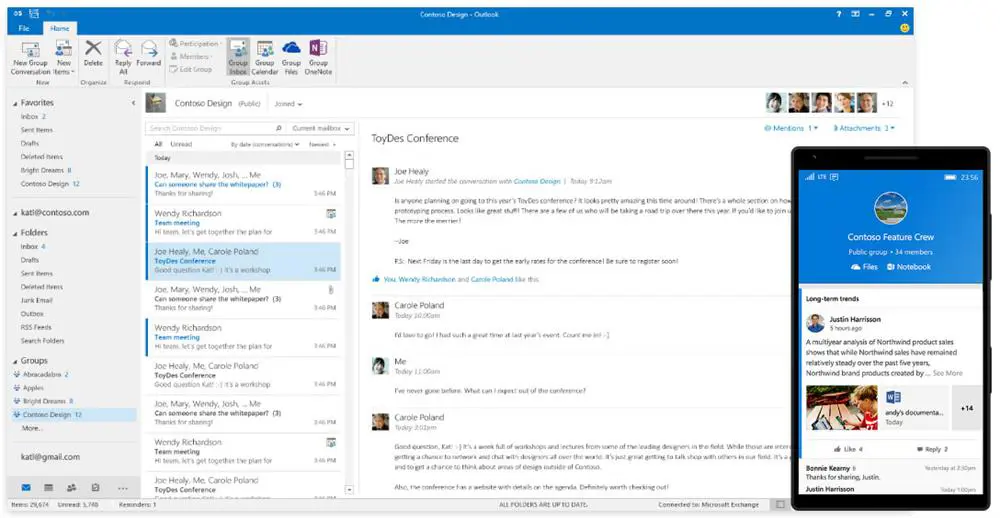This screenshot has width=1000, height=518.
Task: Switch to Mail in the navigation bar
Action: tap(26, 488)
